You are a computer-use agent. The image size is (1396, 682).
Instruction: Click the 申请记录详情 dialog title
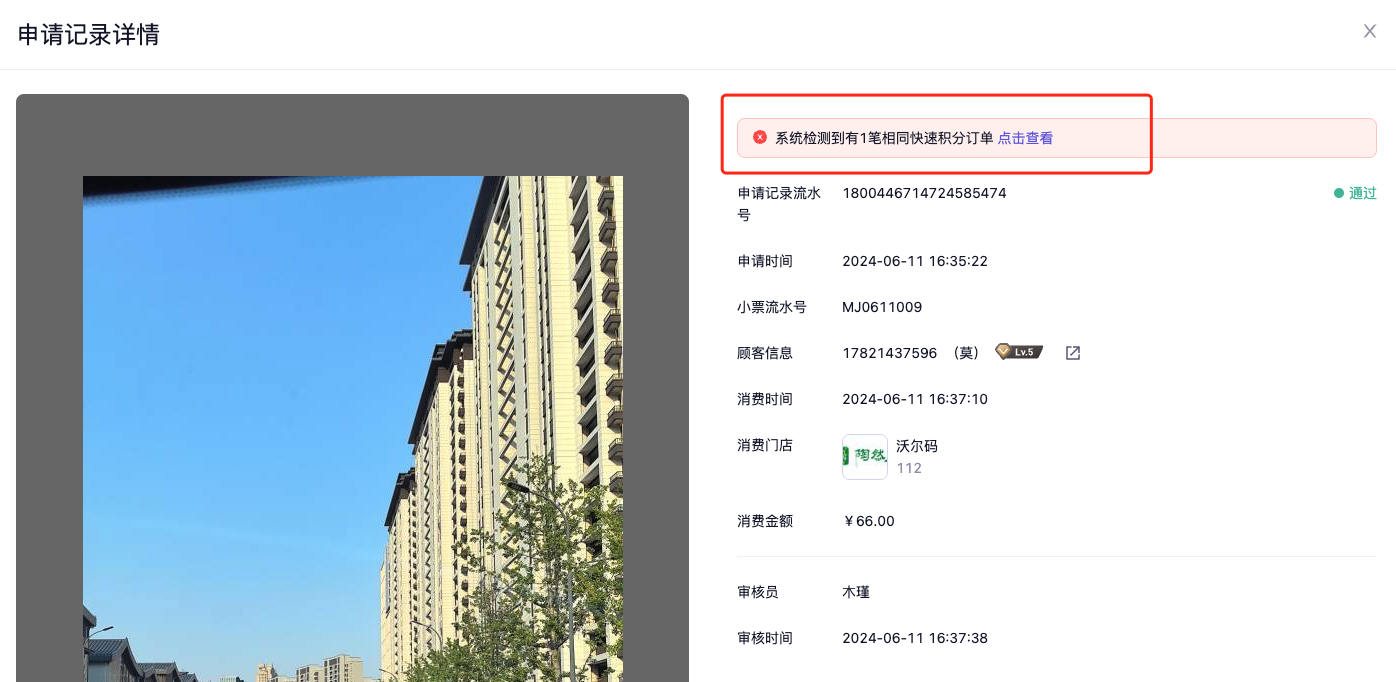coord(89,35)
